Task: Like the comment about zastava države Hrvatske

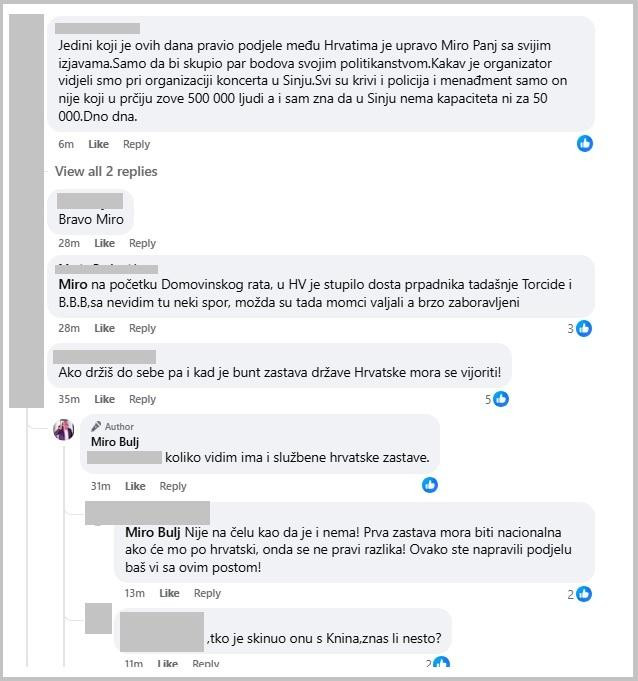Action: tap(105, 399)
